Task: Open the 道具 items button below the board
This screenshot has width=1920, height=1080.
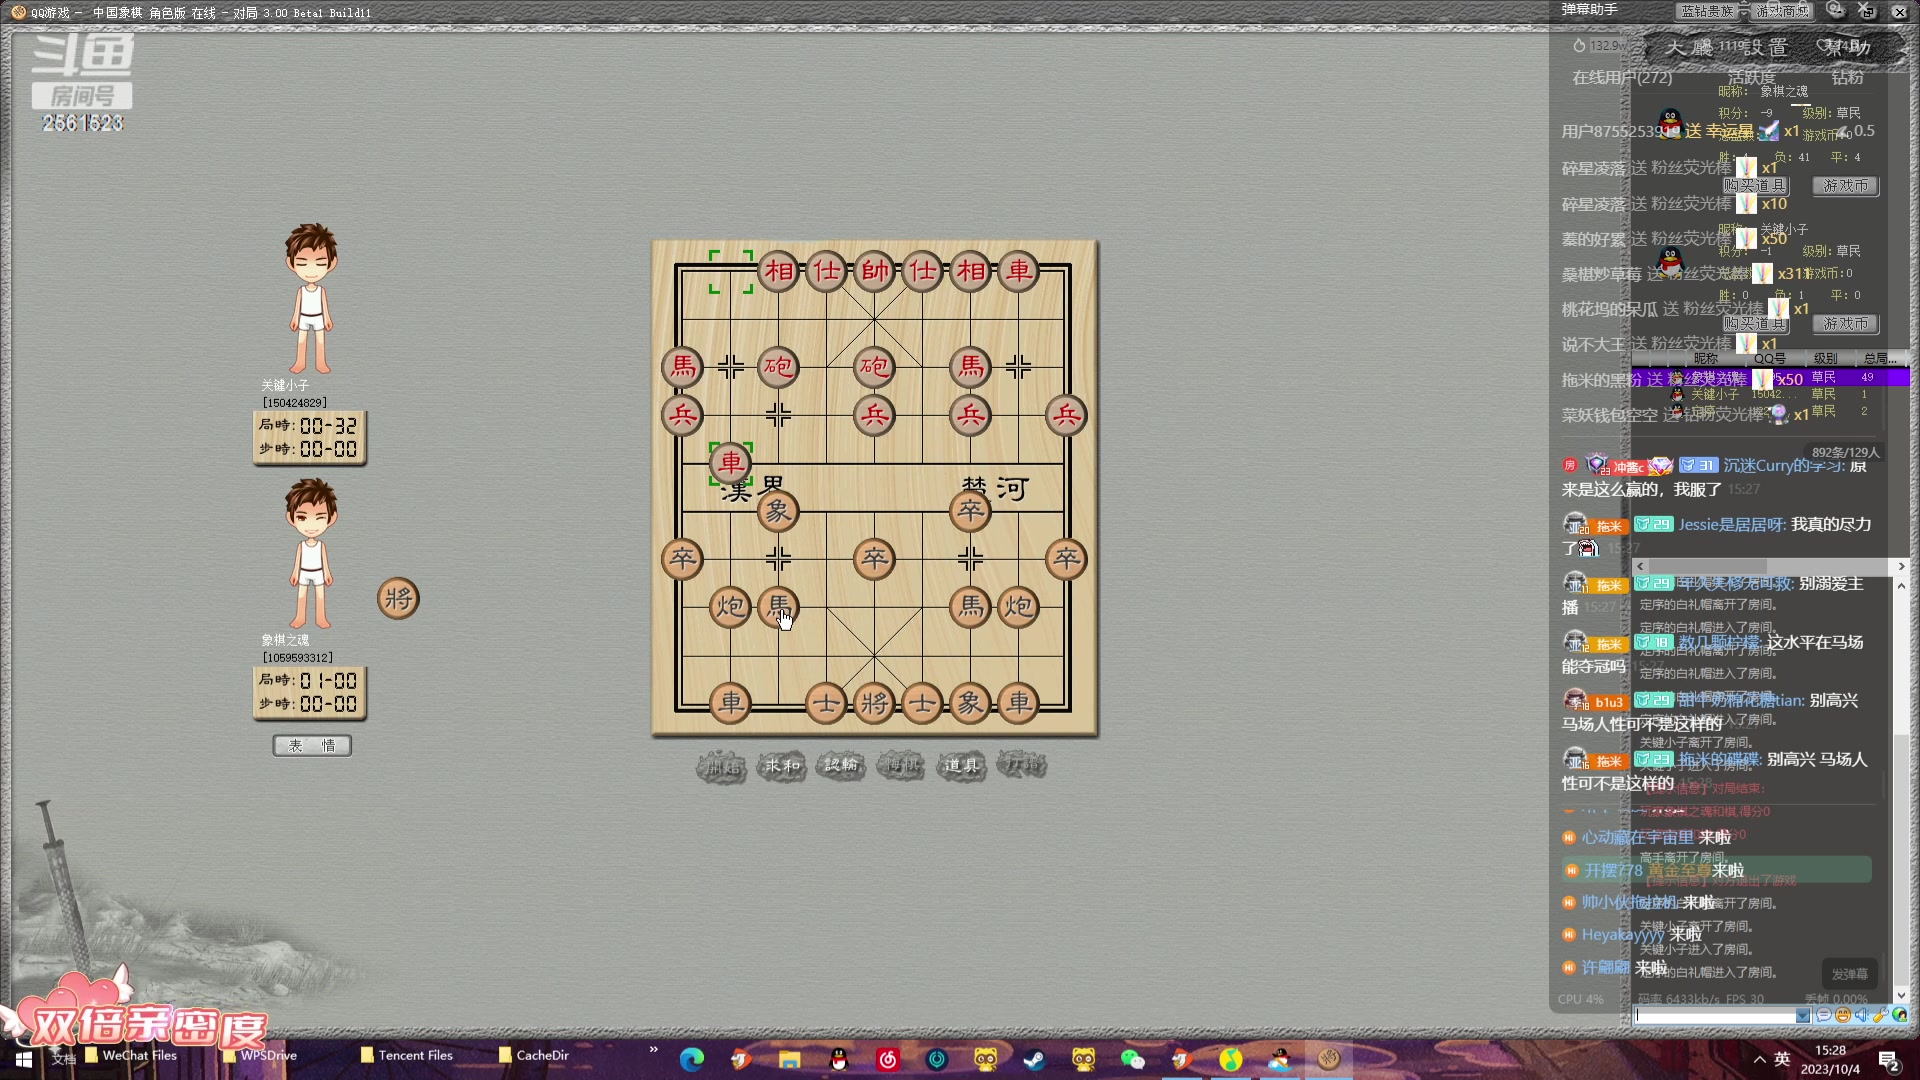Action: 961,766
